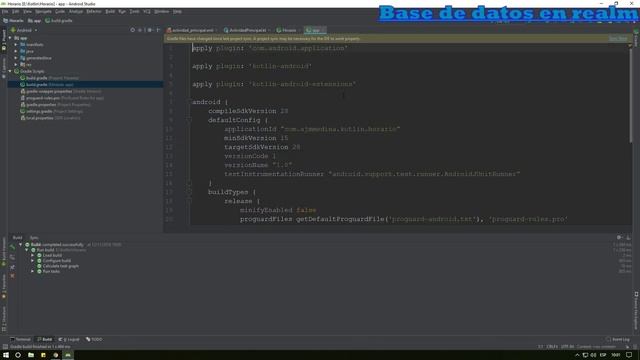
Task: Open the Event Log
Action: (618, 340)
